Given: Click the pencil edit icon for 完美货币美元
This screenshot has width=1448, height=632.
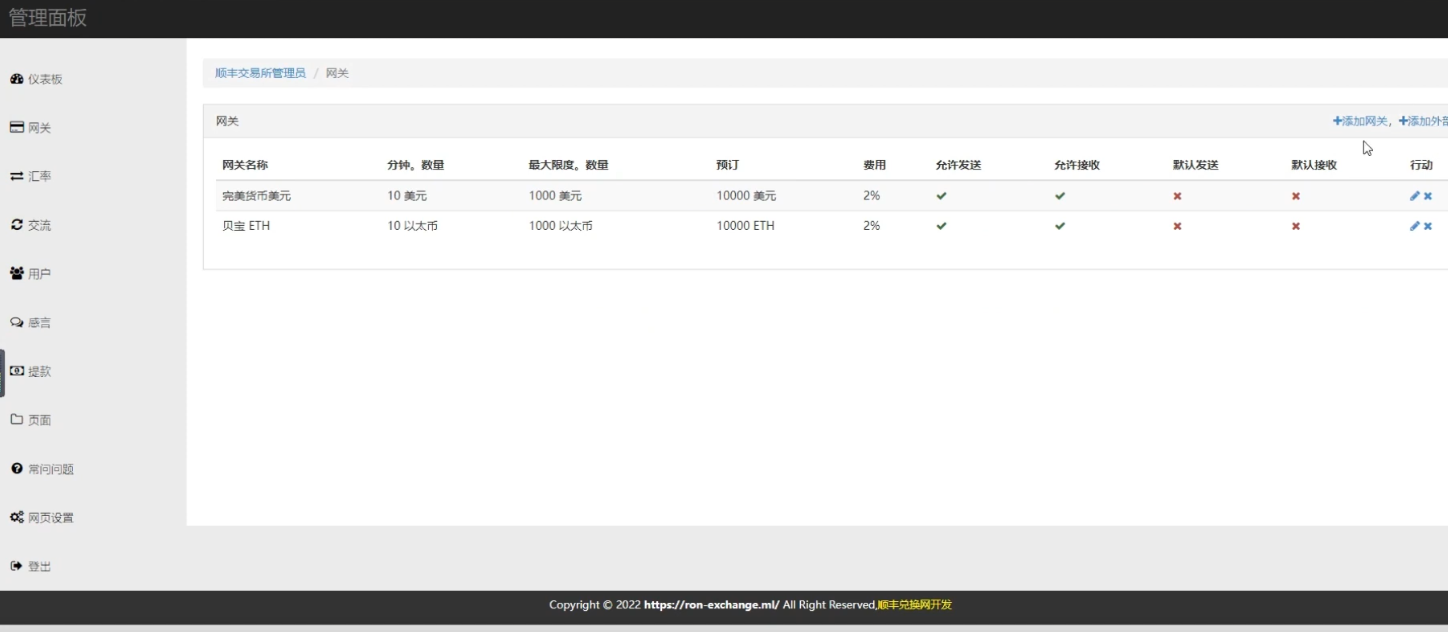Looking at the screenshot, I should tap(1414, 196).
